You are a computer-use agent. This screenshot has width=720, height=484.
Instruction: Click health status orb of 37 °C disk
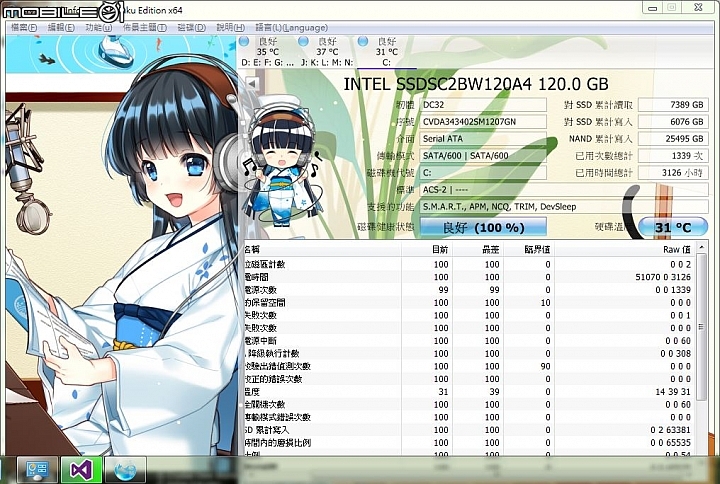tap(304, 41)
